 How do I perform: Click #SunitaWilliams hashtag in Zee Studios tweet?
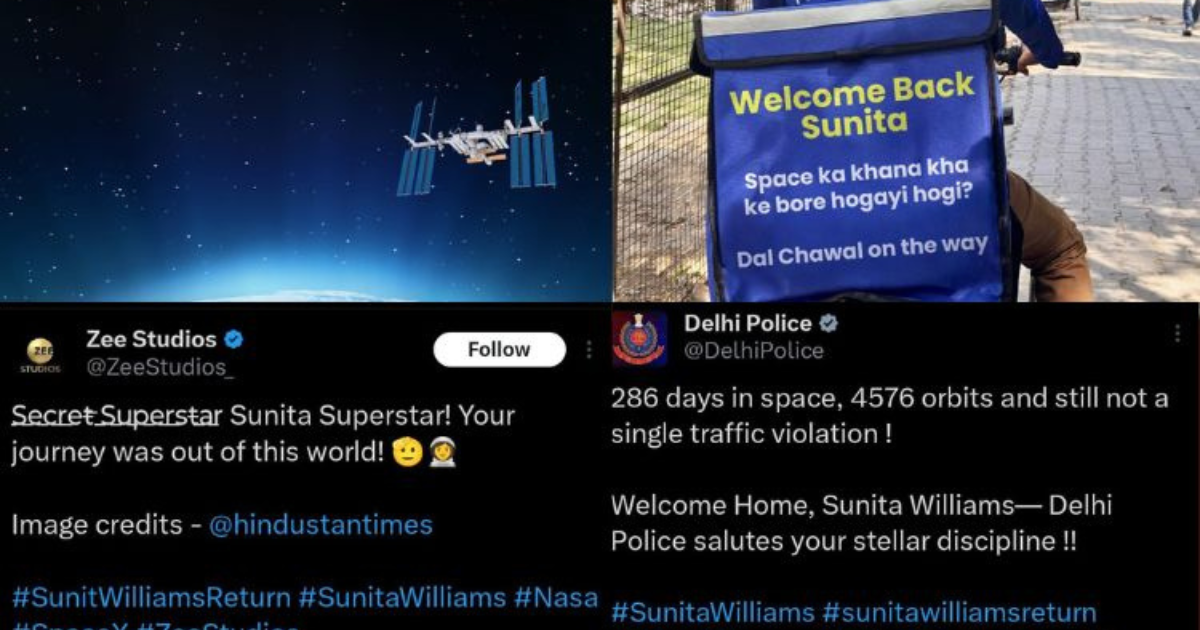click(x=403, y=598)
